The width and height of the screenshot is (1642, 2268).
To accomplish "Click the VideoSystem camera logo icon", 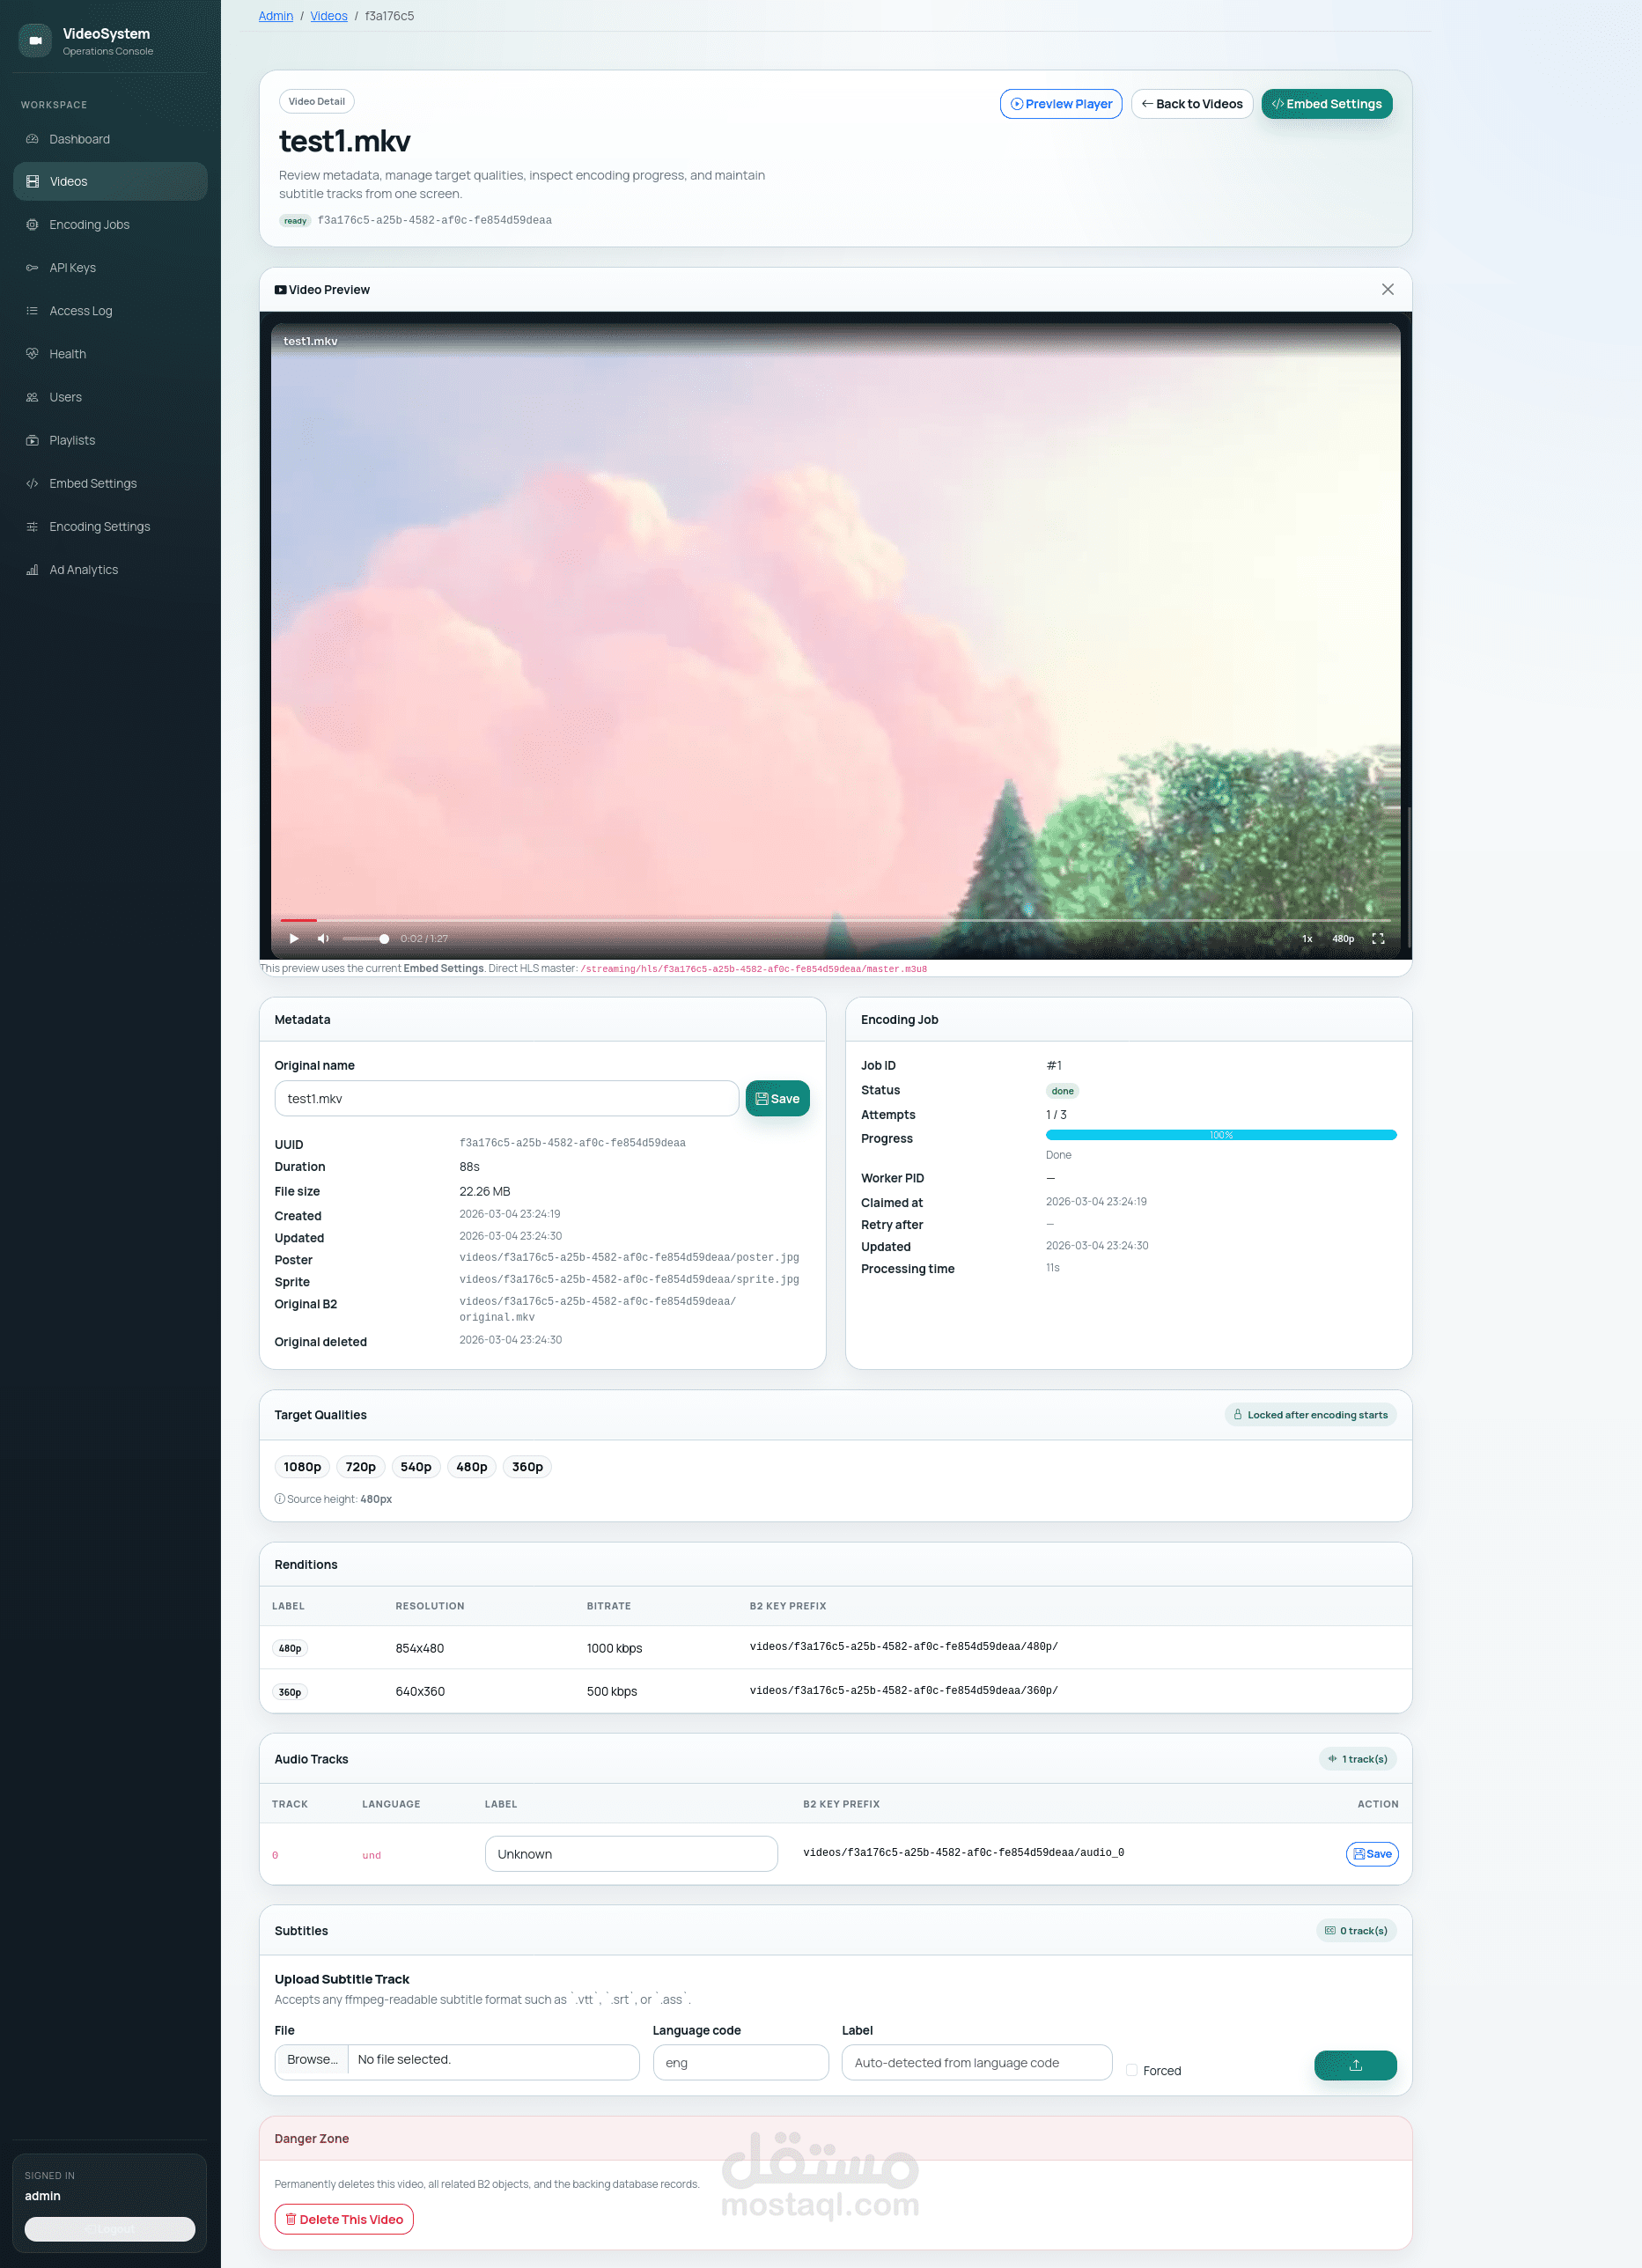I will coord(35,41).
